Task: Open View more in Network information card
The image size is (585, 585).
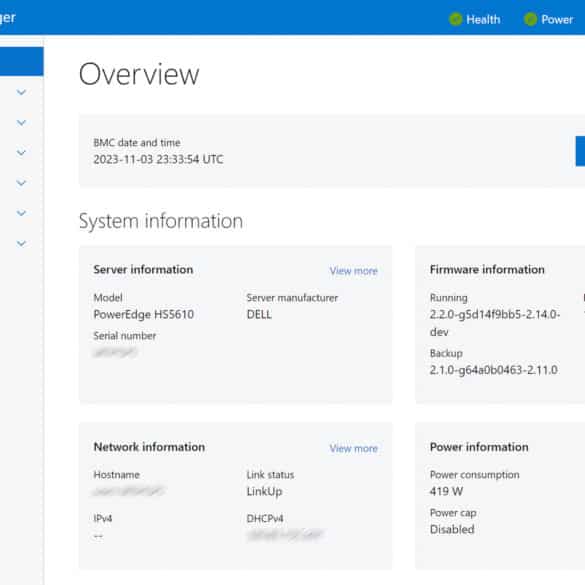Action: [x=353, y=448]
